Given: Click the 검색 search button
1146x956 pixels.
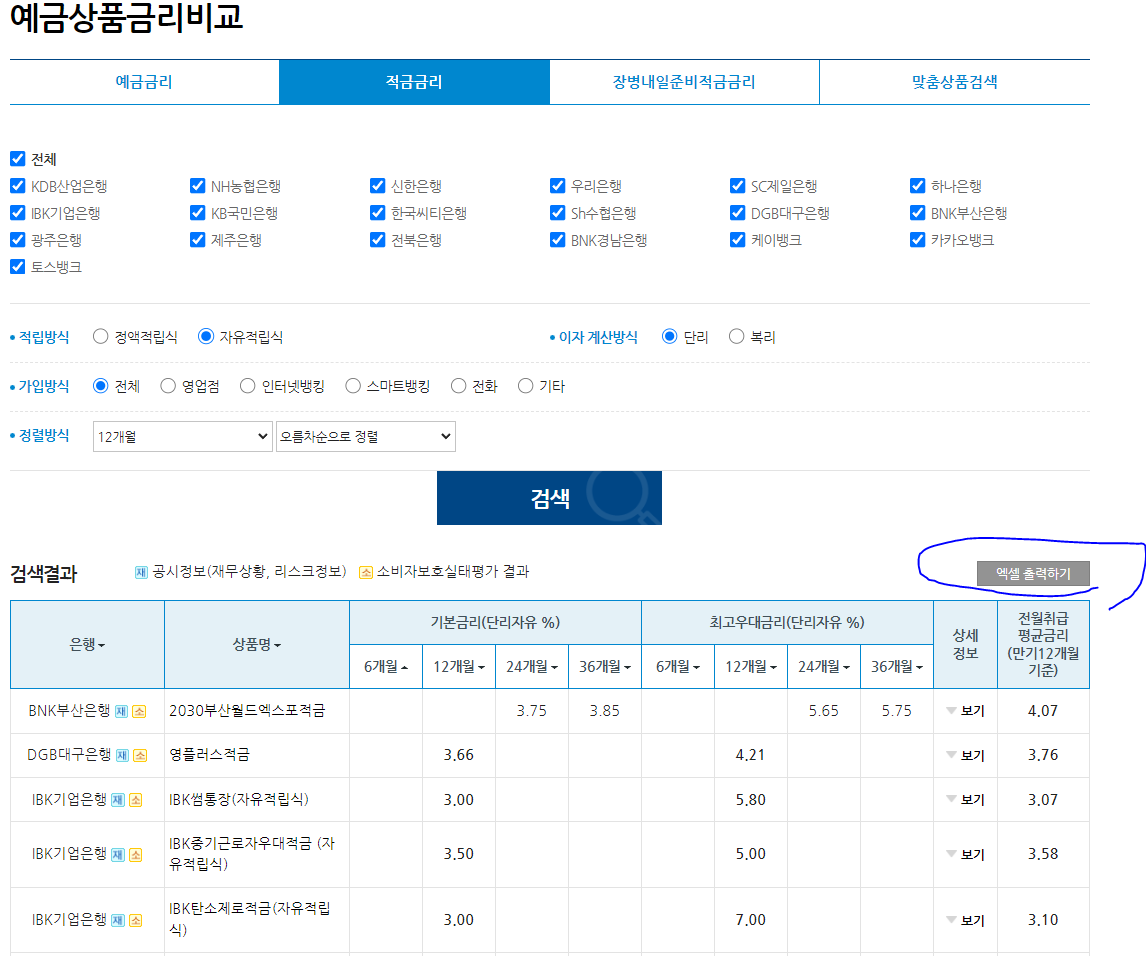Looking at the screenshot, I should click(x=550, y=498).
